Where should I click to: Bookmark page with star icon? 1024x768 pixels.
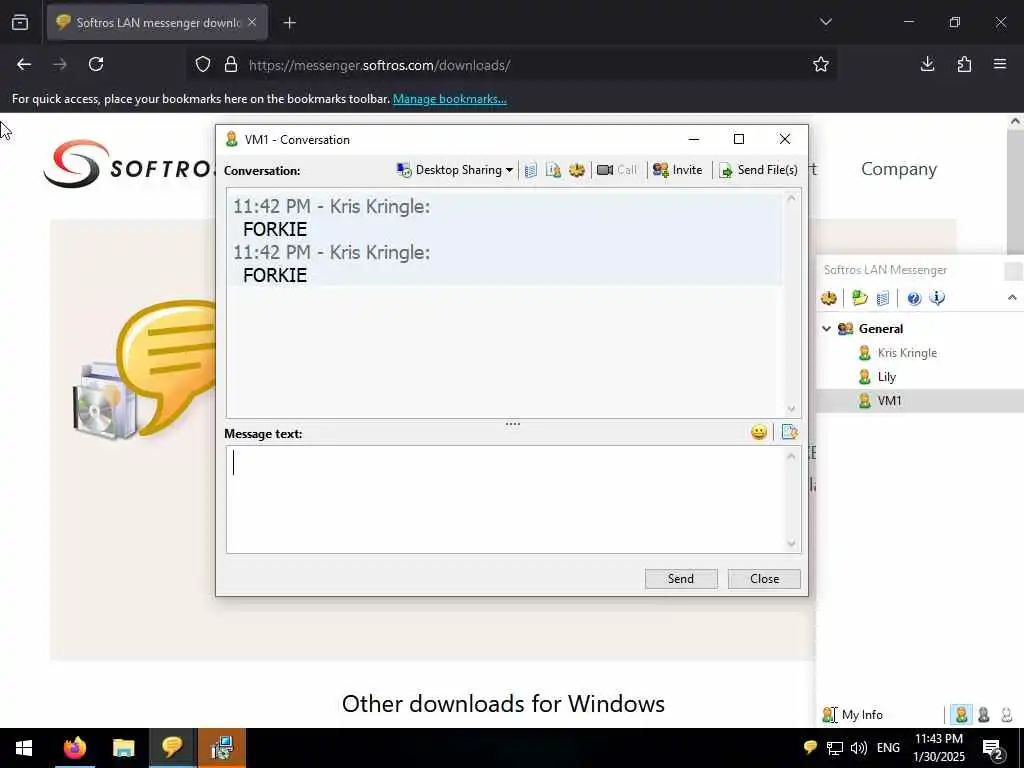[821, 65]
